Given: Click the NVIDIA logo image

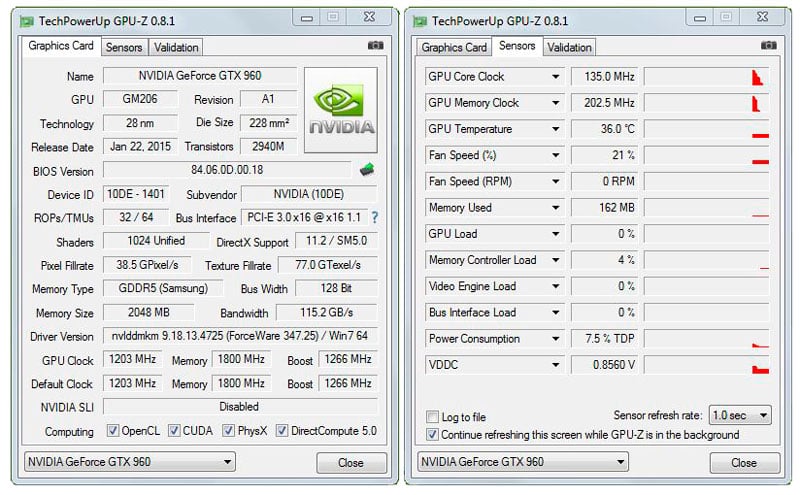Looking at the screenshot, I should [341, 110].
